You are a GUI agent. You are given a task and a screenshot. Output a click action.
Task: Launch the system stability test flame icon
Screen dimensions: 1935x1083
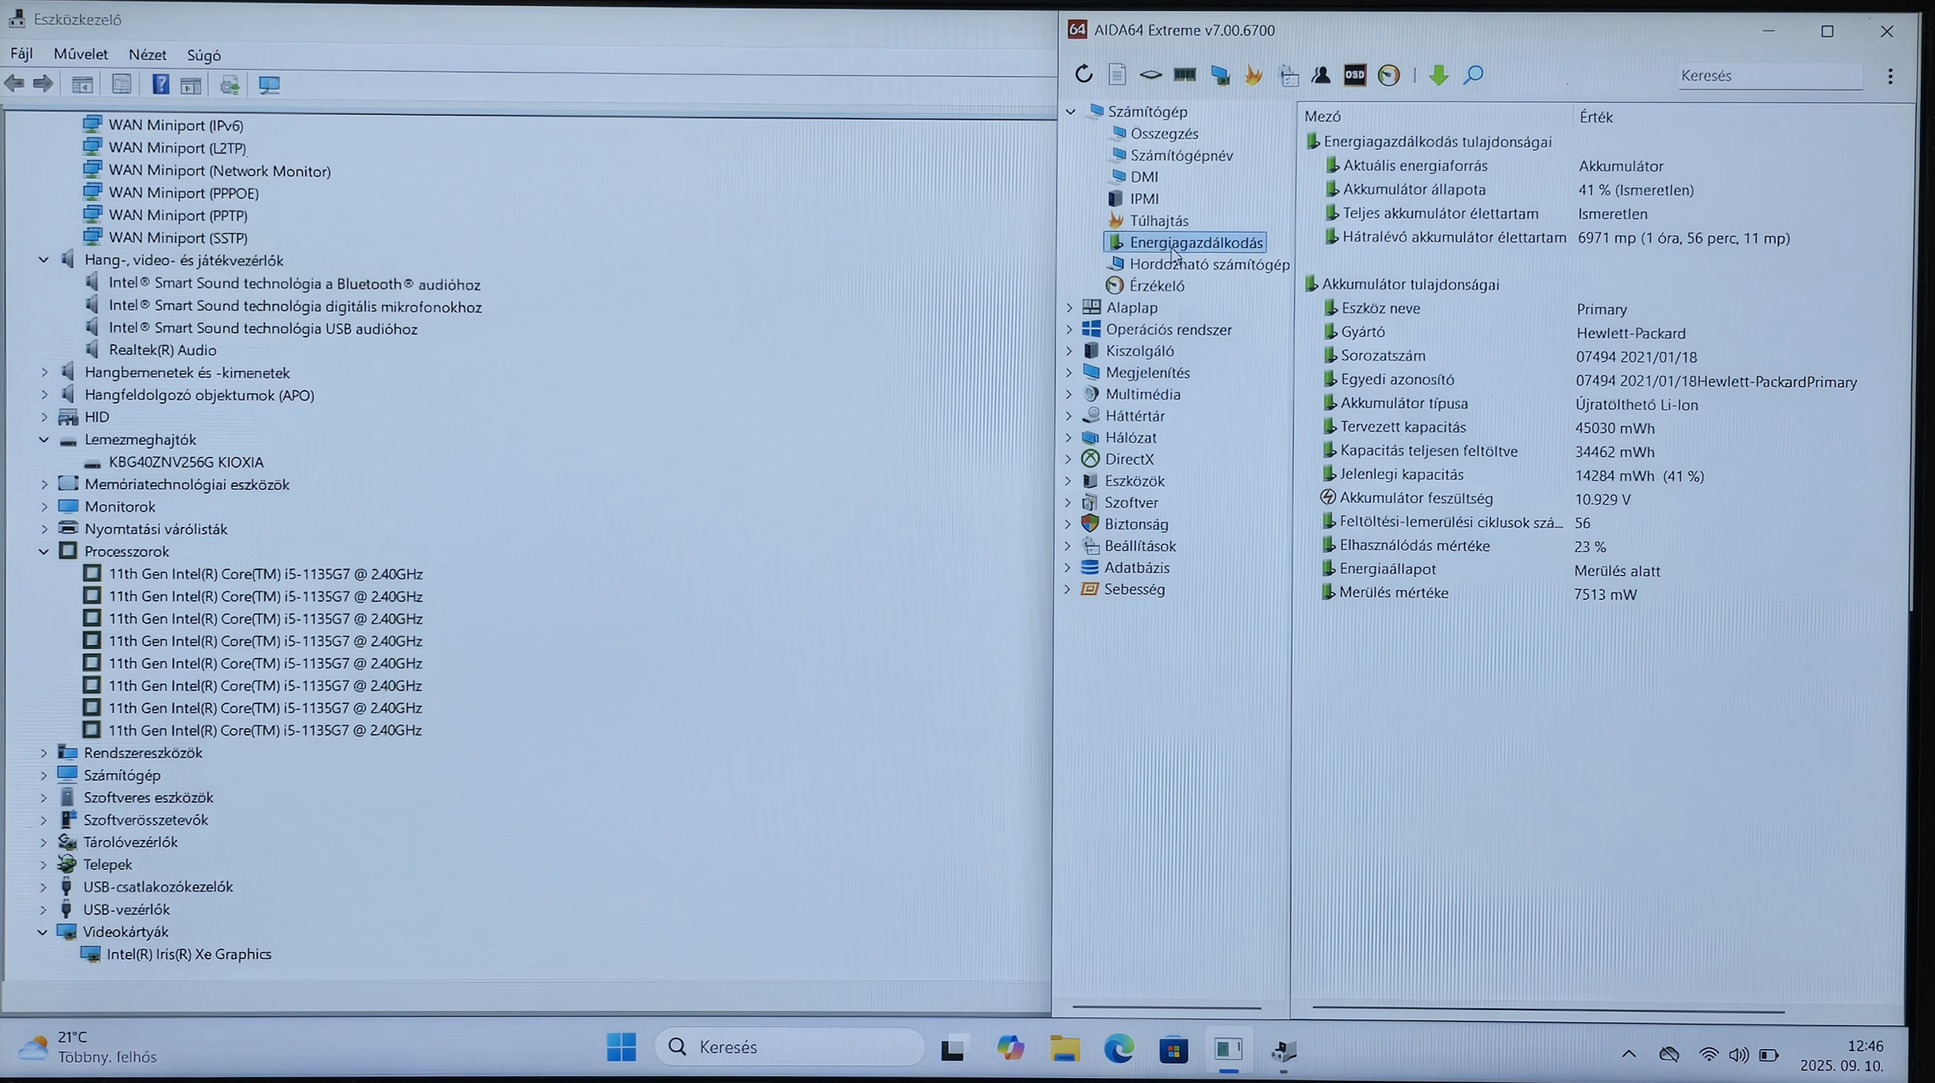(1253, 75)
